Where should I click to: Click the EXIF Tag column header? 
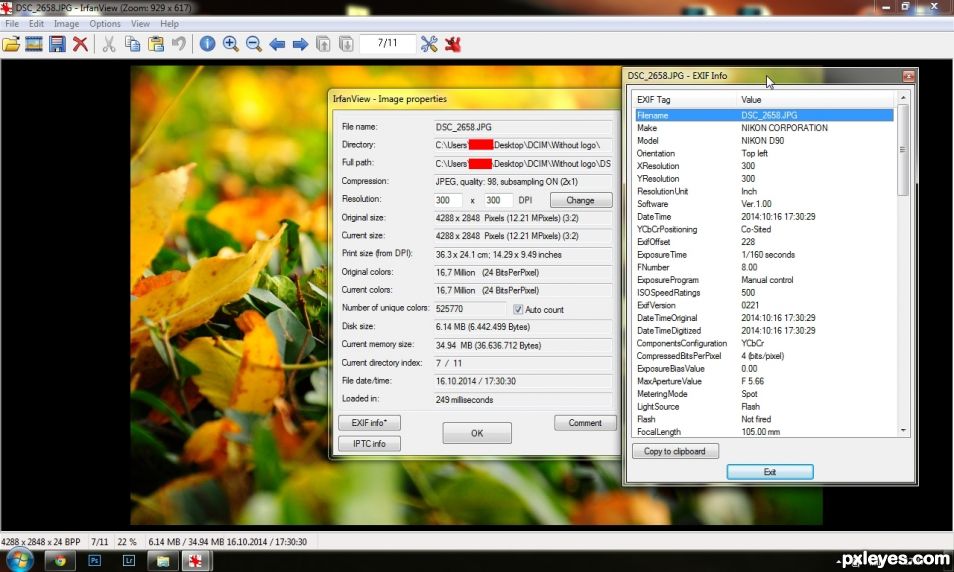684,99
